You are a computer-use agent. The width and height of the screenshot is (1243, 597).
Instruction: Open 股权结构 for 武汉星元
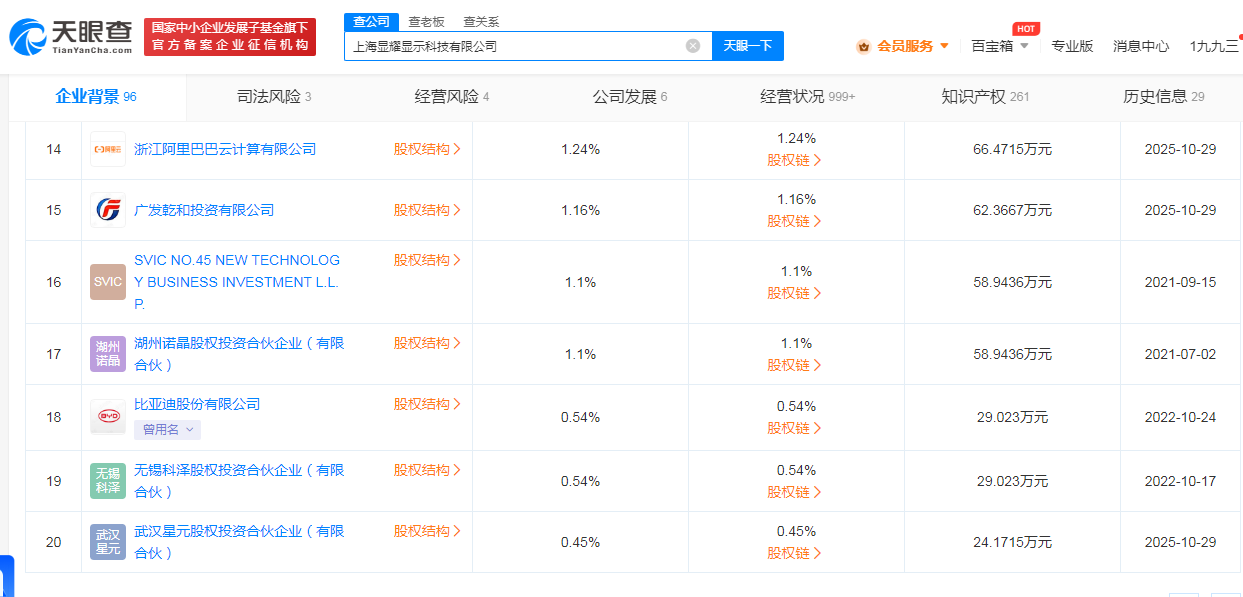click(x=427, y=531)
